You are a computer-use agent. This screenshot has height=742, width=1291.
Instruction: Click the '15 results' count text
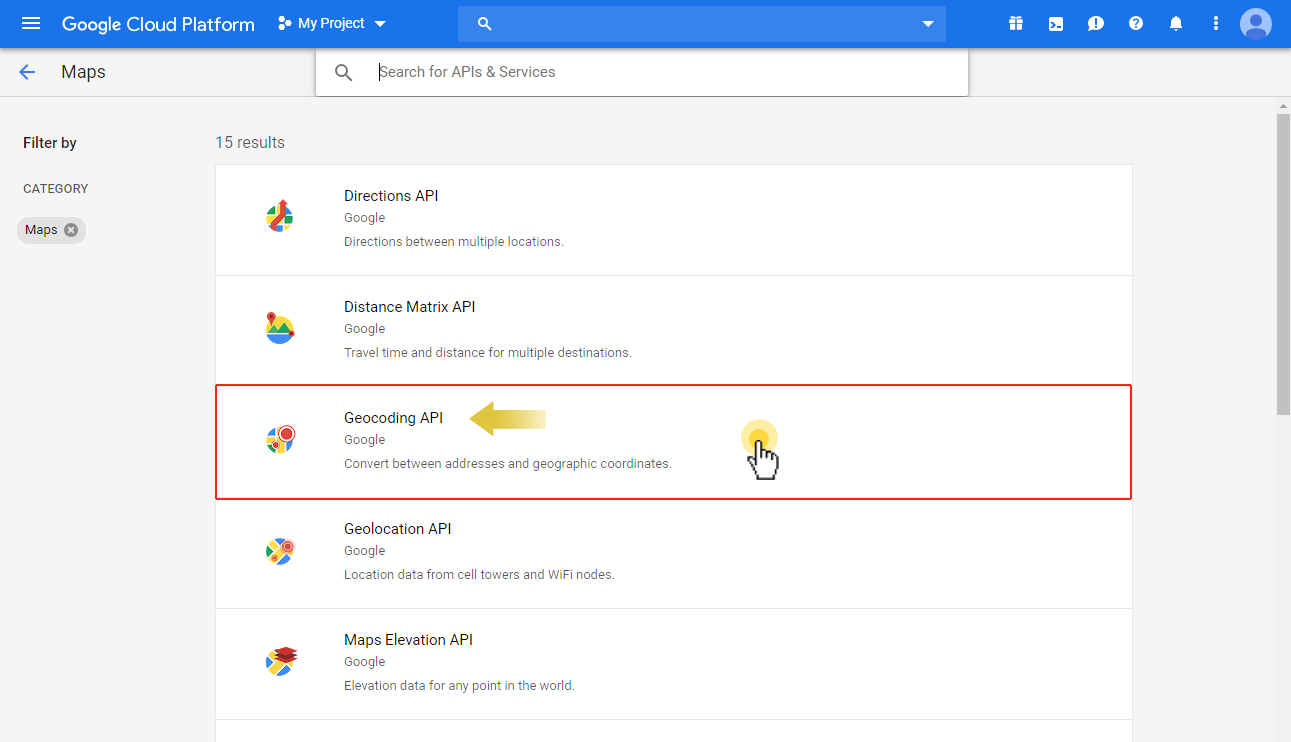point(250,143)
